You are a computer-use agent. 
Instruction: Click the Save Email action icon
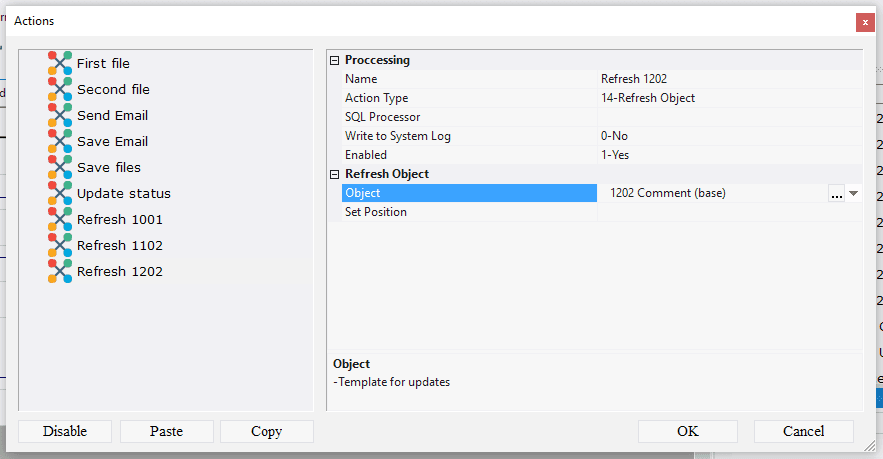[60, 141]
